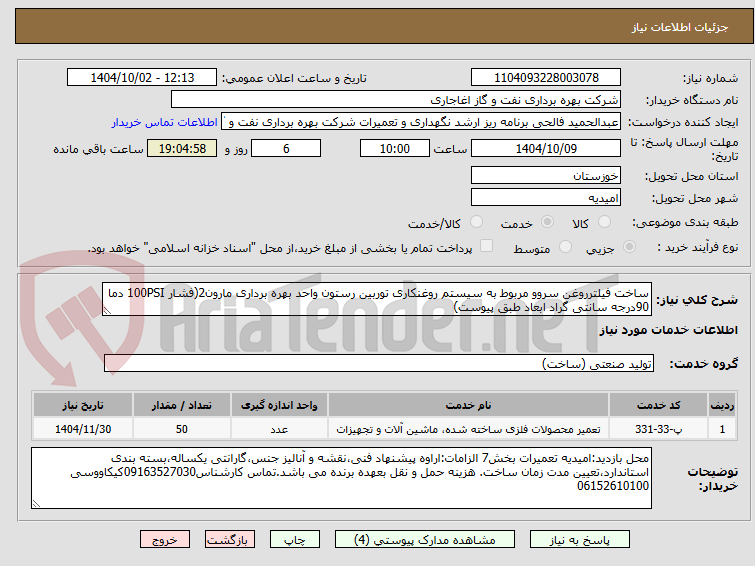755x566 pixels.
Task: Click the request creator field
Action: (x=421, y=122)
